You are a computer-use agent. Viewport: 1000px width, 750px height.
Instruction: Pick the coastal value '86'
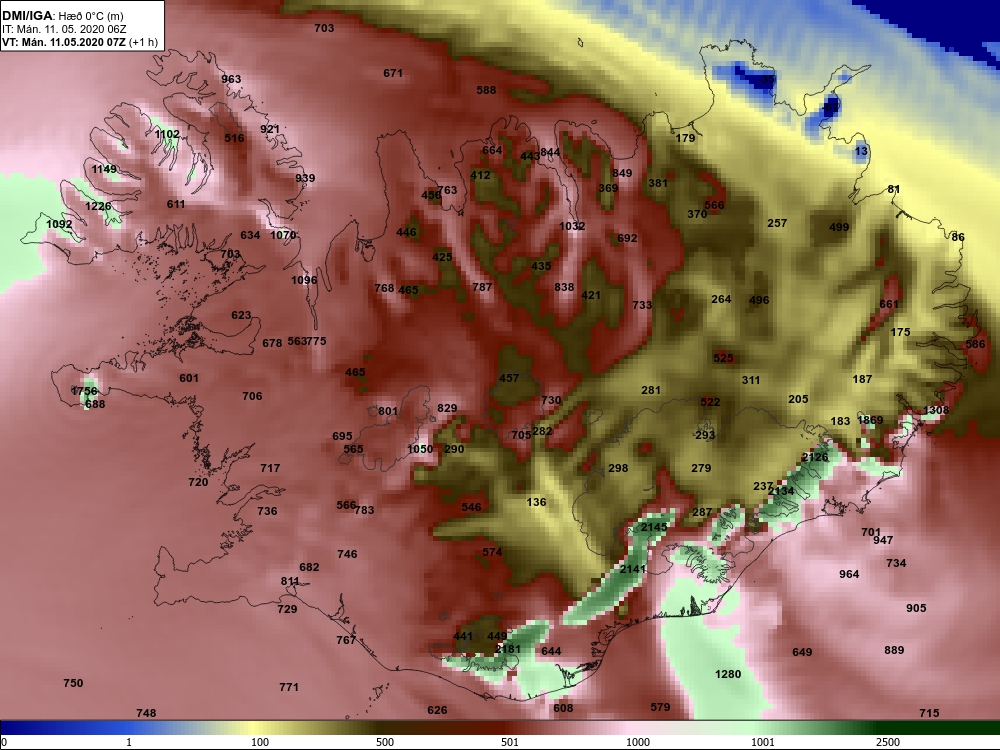point(958,237)
